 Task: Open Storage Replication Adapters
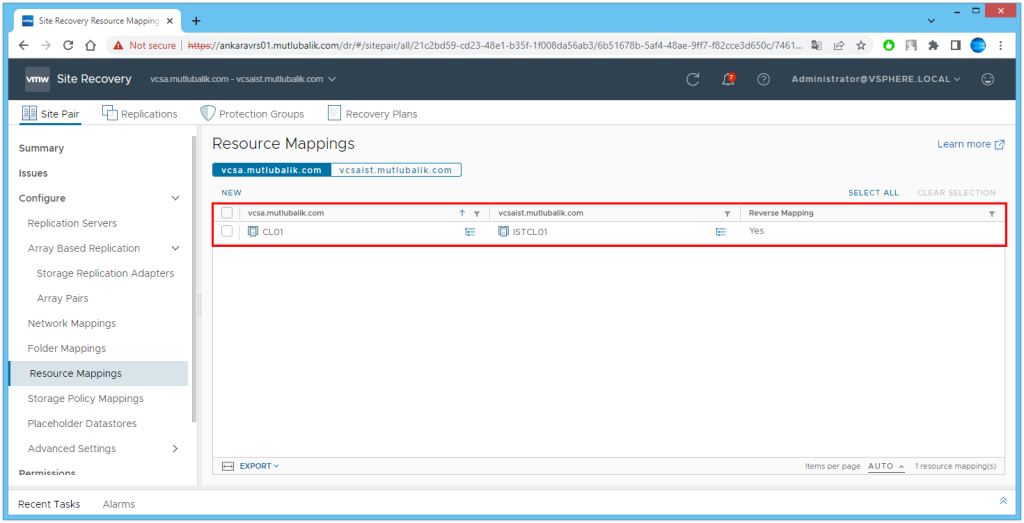pyautogui.click(x=105, y=273)
